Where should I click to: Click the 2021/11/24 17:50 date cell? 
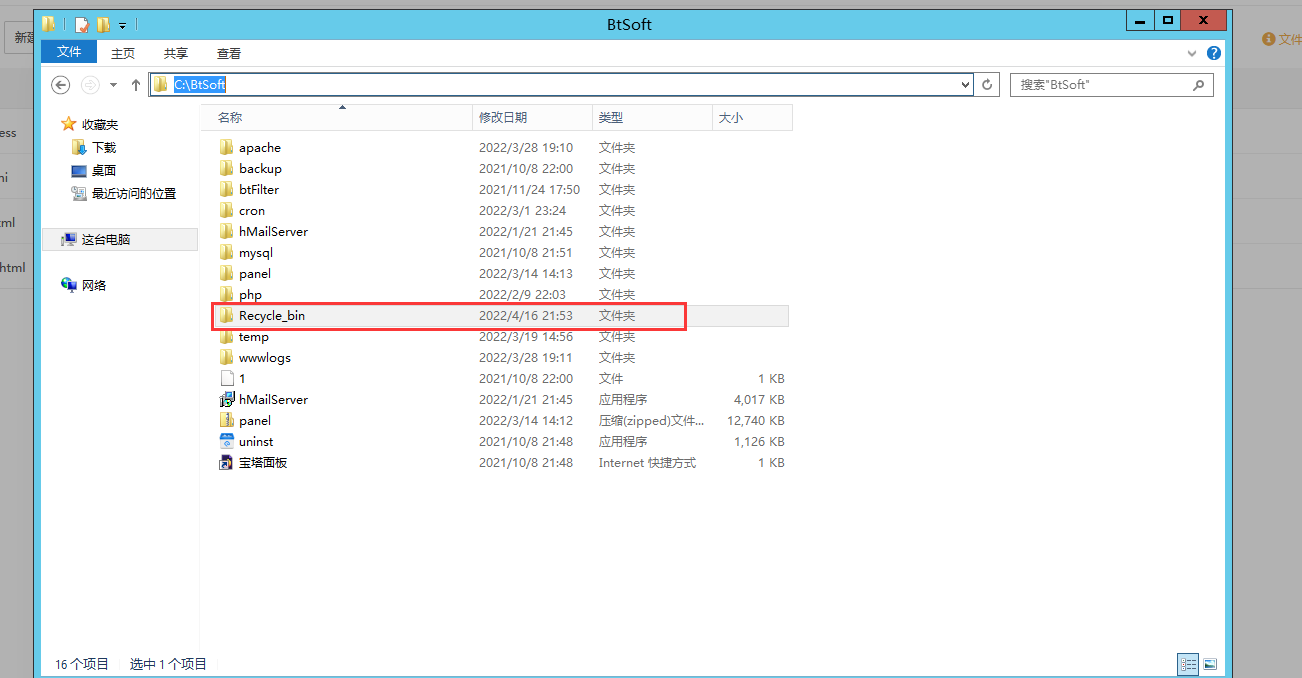529,189
